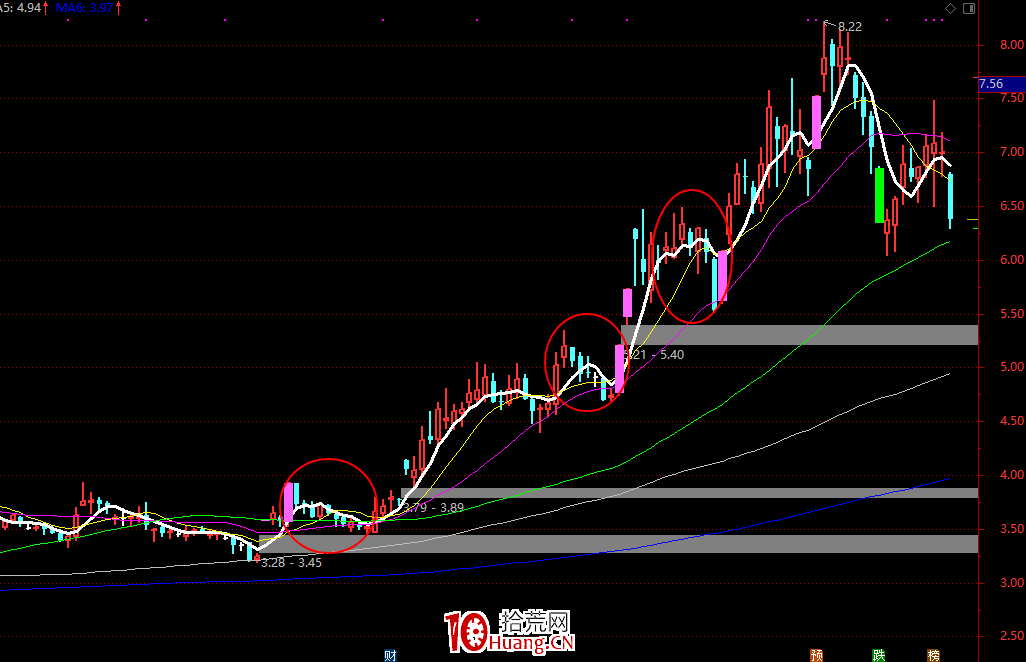Viewport: 1026px width, 662px height.
Task: Click the 7.00 price axis label
Action: (1012, 152)
